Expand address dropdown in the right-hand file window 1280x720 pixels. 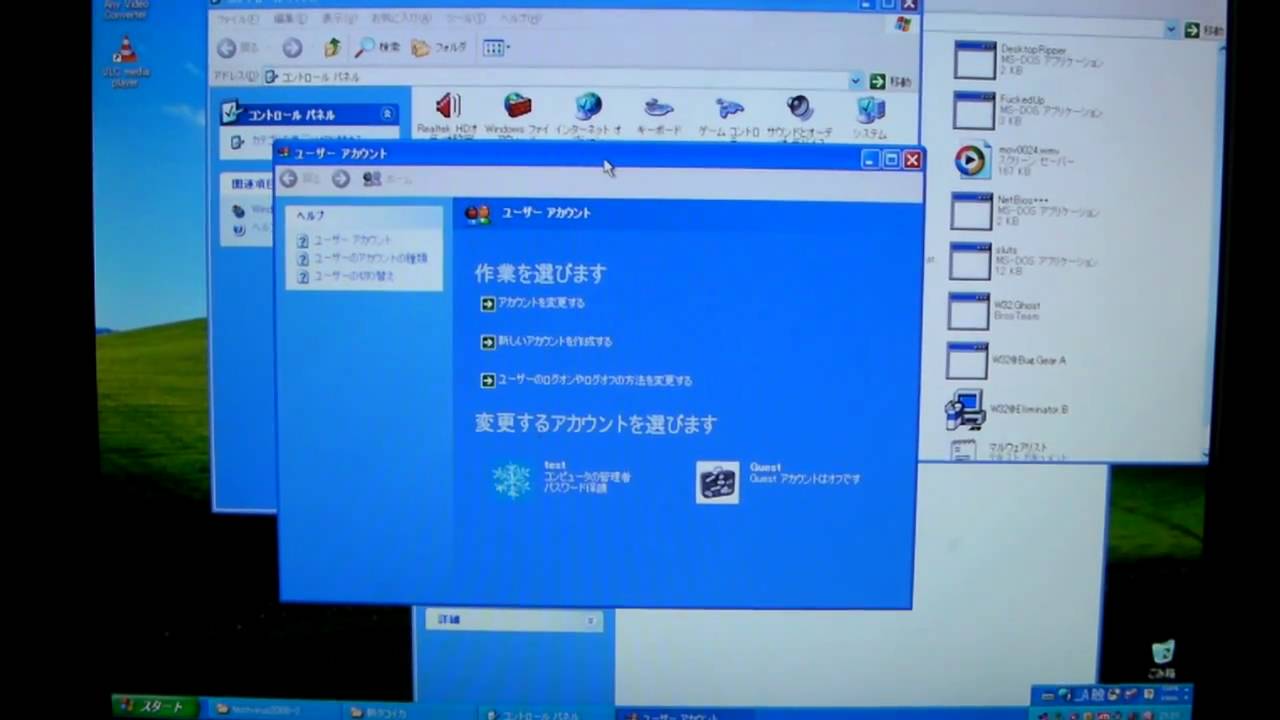(1171, 30)
